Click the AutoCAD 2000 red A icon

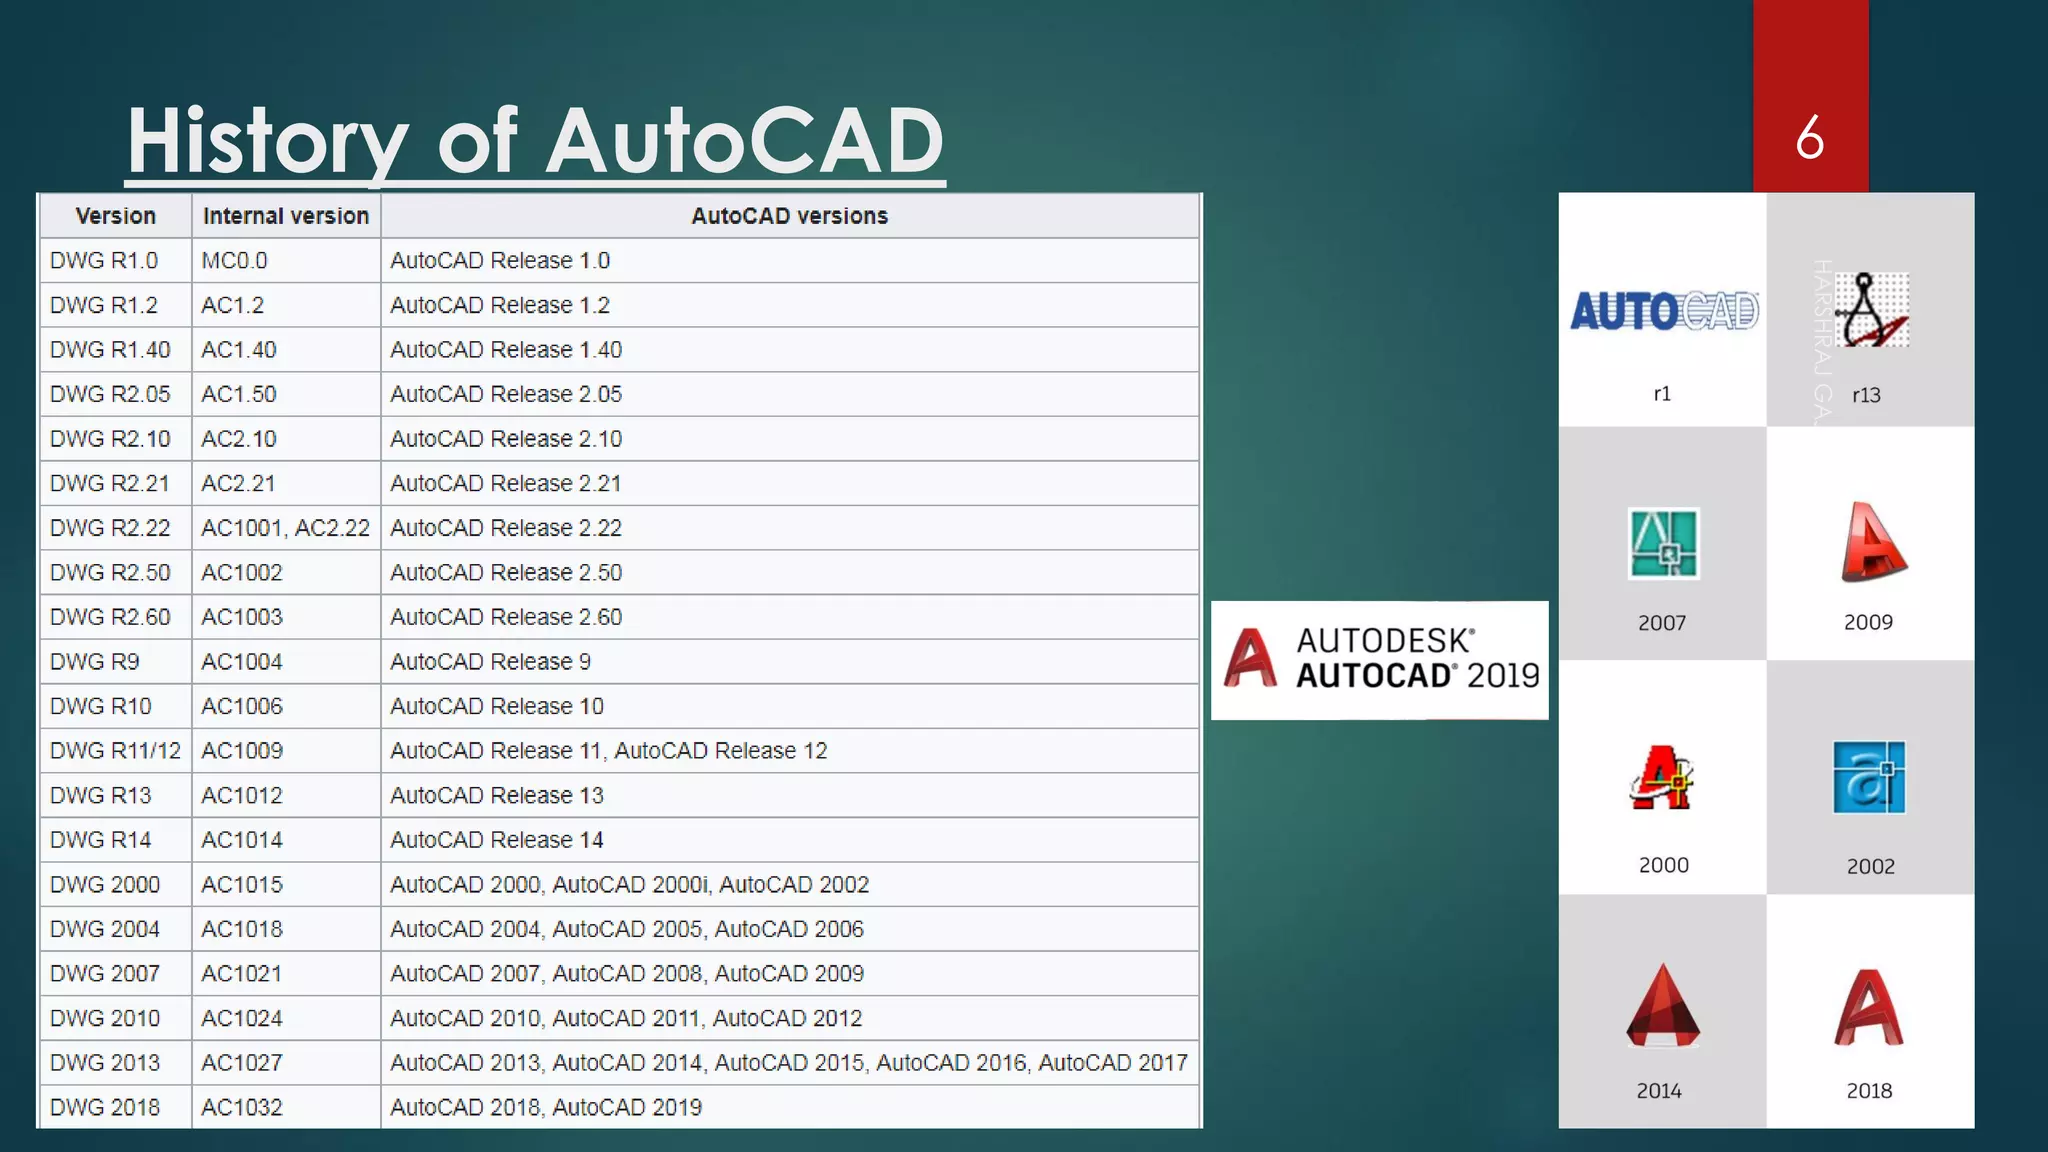(1661, 777)
